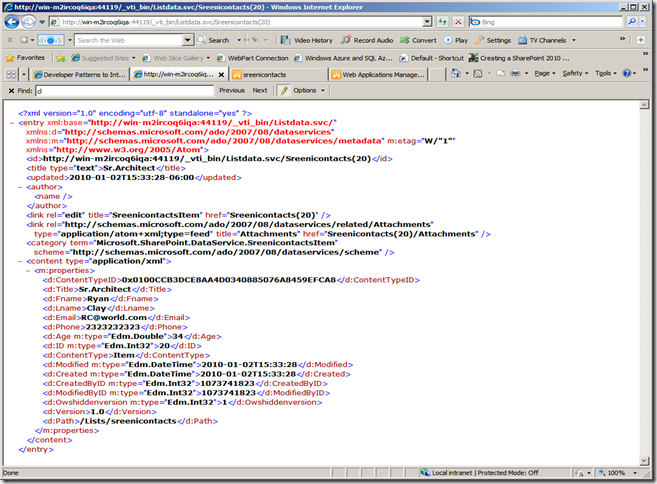657x484 pixels.
Task: Close the current win-m2ircoq6iq tab
Action: (221, 75)
